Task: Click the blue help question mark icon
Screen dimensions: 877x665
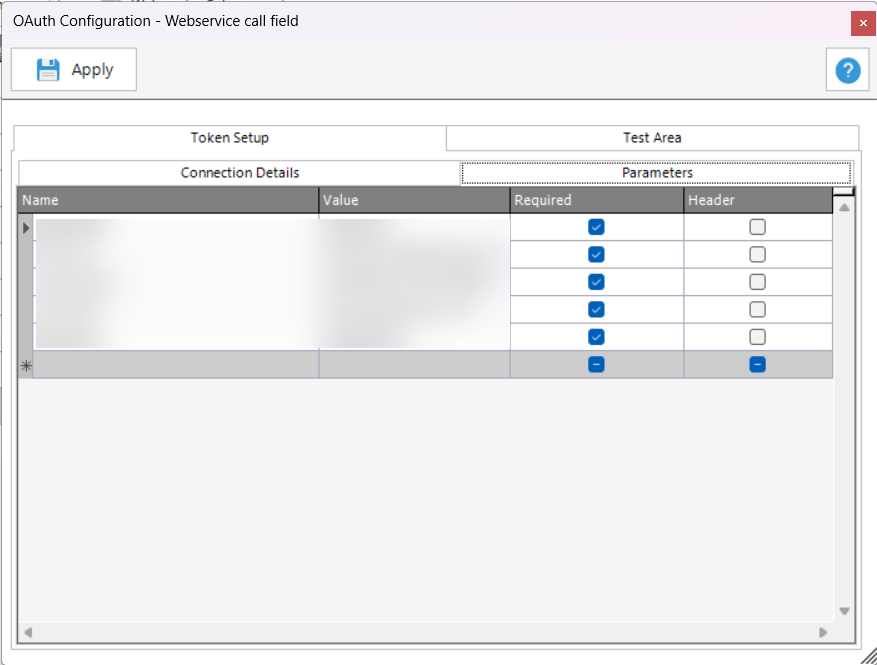Action: (848, 70)
